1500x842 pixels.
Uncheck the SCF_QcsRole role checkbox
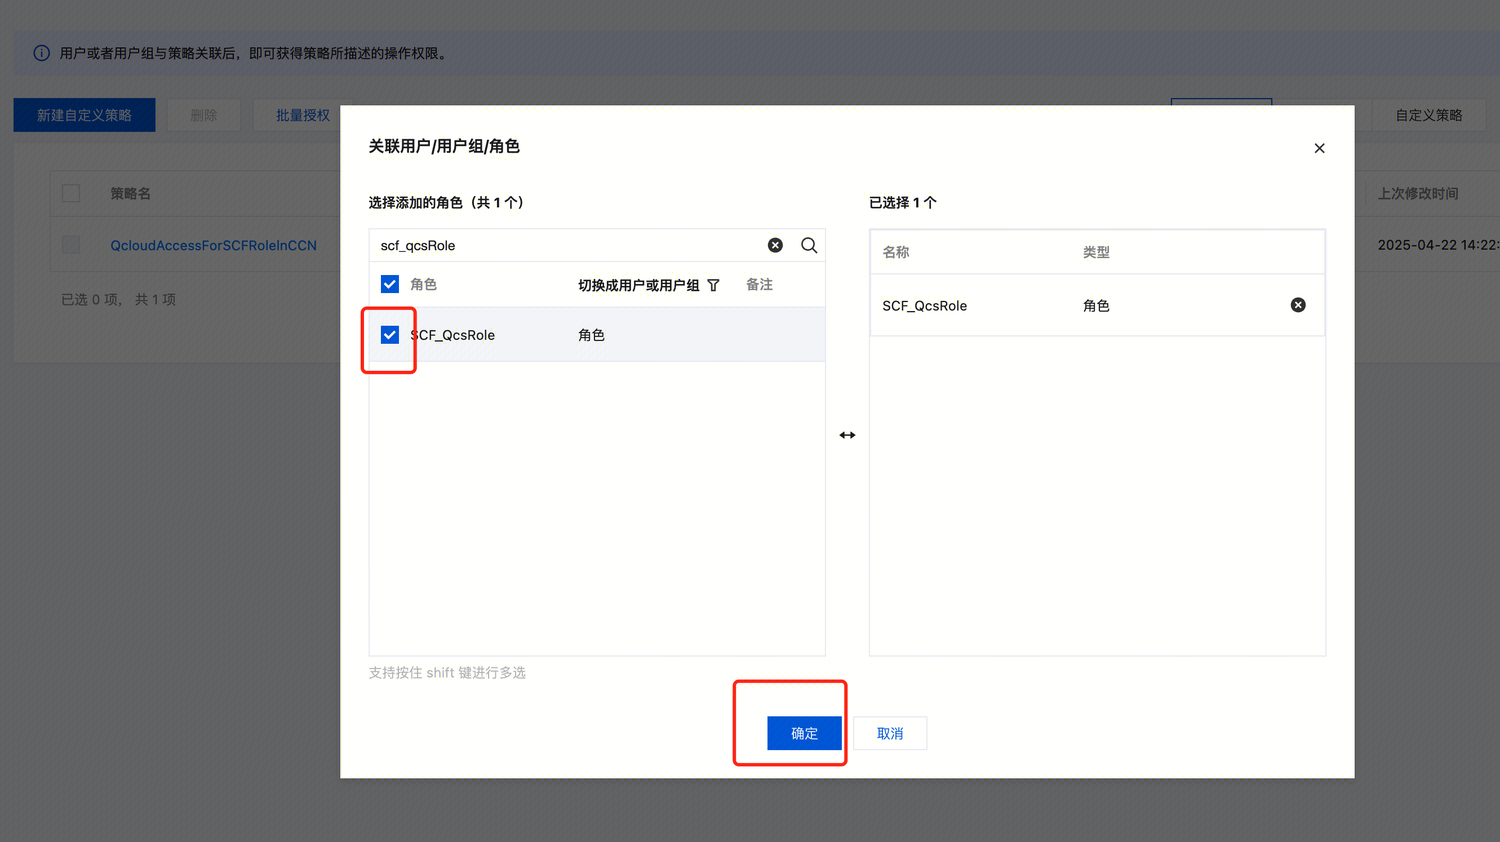(390, 334)
